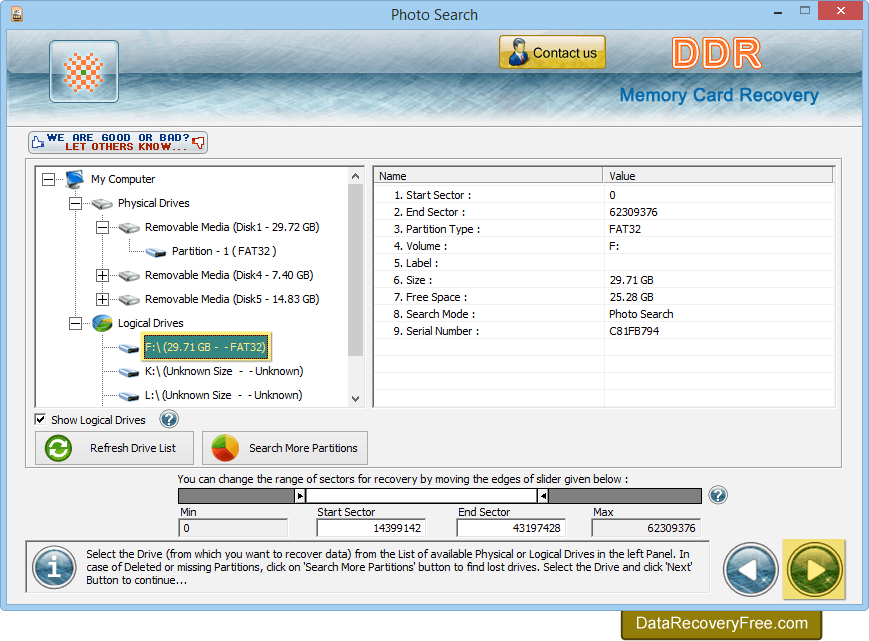This screenshot has height=641, width=869.
Task: Select F:\ (29.71 GB - FAT32) drive
Action: click(206, 347)
